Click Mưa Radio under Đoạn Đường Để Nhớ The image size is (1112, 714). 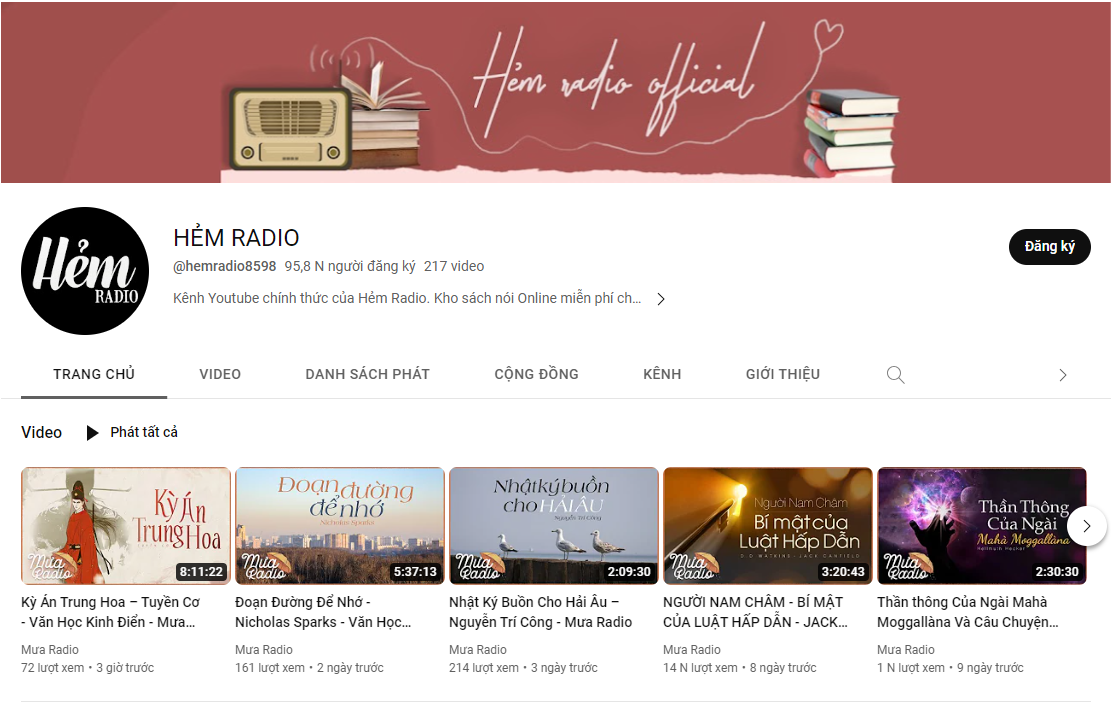(x=264, y=649)
